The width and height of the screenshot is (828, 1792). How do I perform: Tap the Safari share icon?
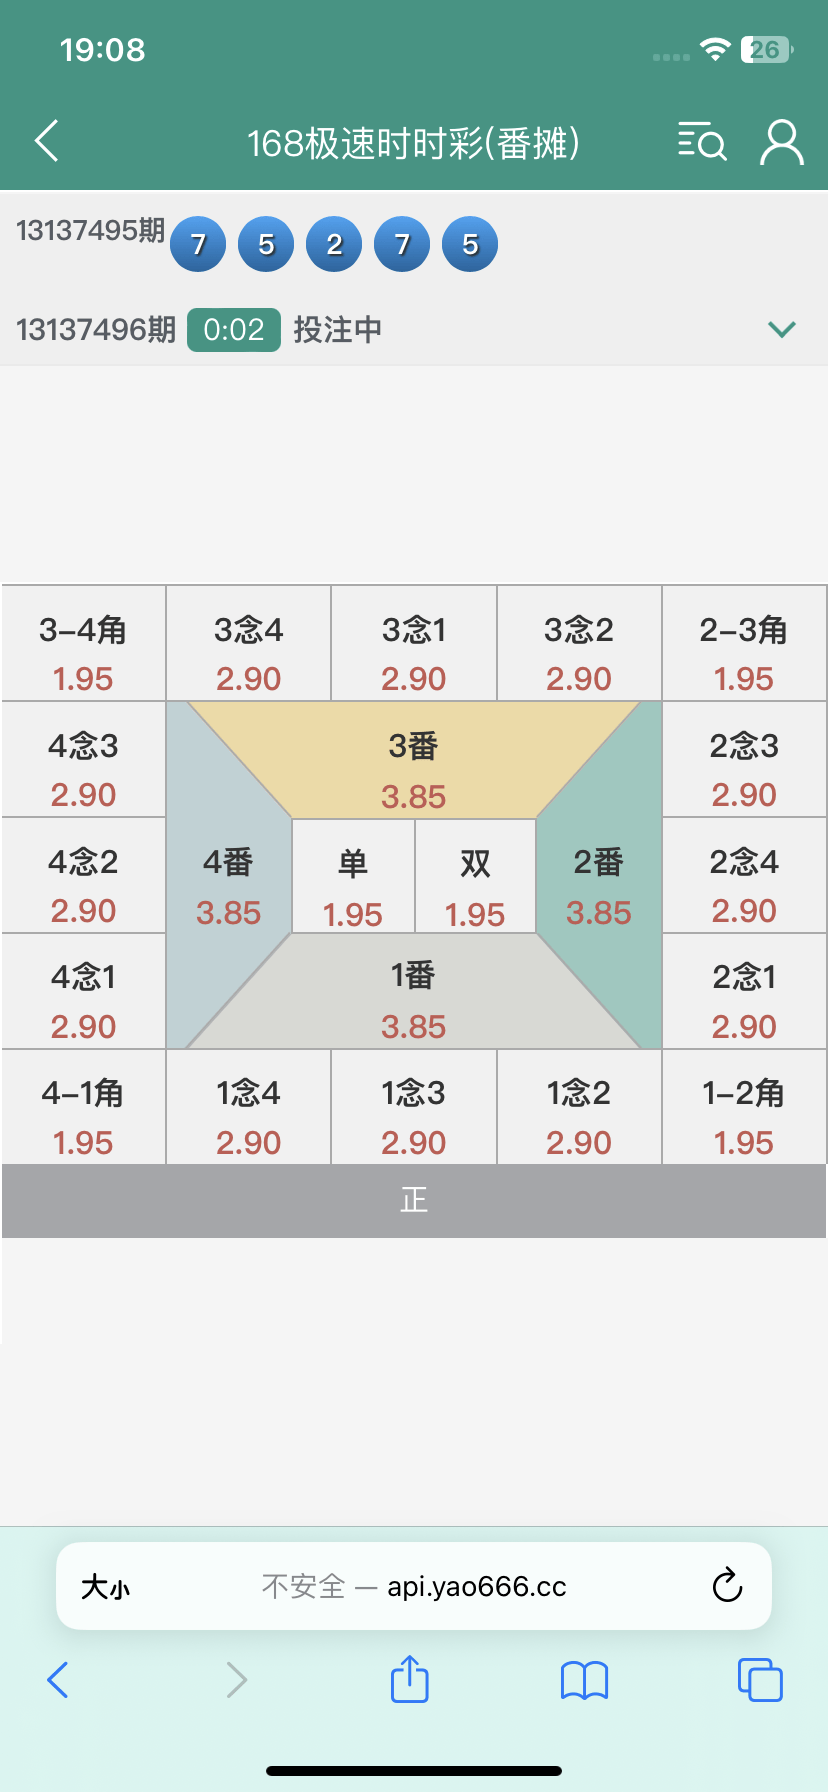click(x=409, y=1679)
